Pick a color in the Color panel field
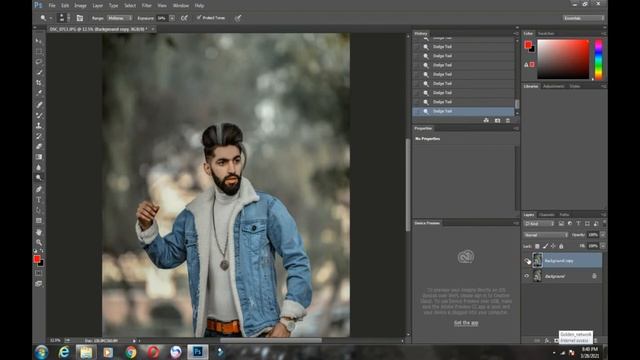The image size is (640, 360). coord(563,59)
